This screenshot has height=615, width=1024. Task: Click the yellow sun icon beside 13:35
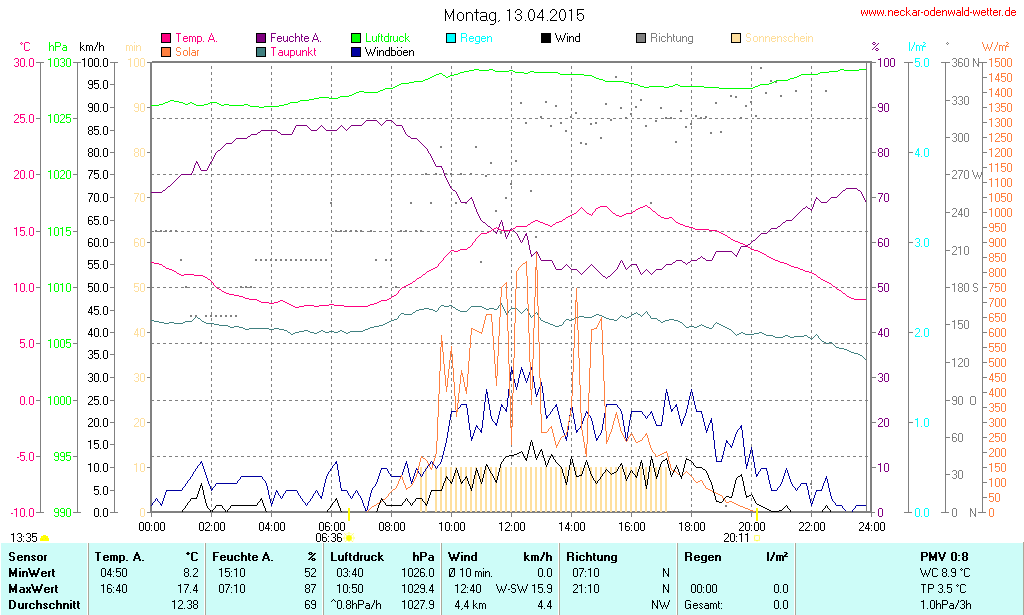click(45, 537)
